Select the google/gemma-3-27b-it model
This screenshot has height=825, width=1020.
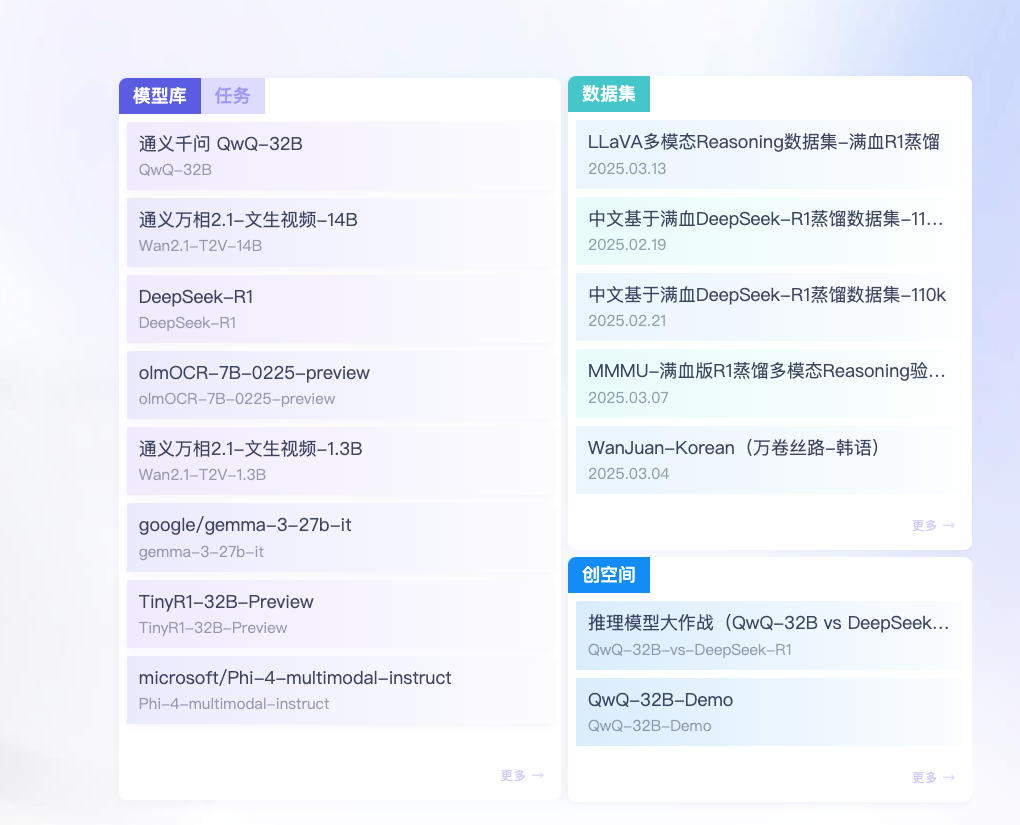(x=339, y=537)
